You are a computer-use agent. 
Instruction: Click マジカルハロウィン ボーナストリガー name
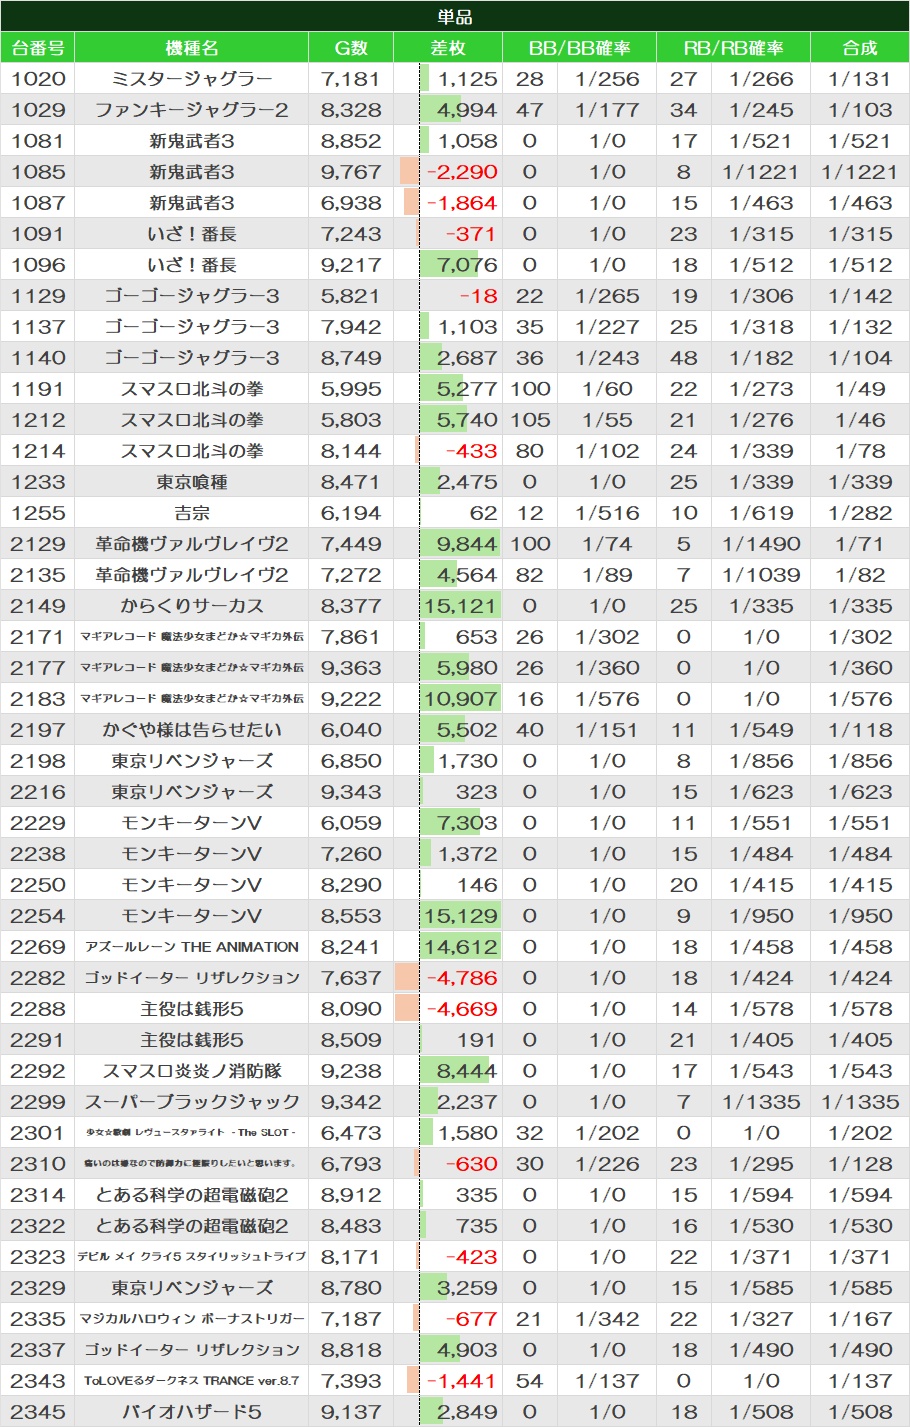tap(191, 1319)
